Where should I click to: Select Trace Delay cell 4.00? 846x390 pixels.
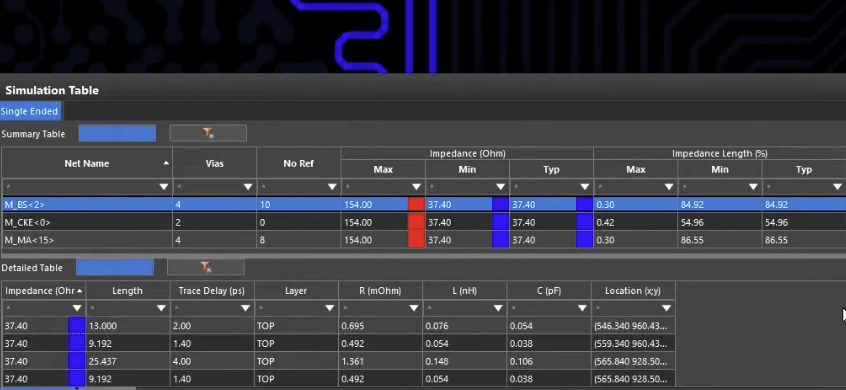coord(212,361)
